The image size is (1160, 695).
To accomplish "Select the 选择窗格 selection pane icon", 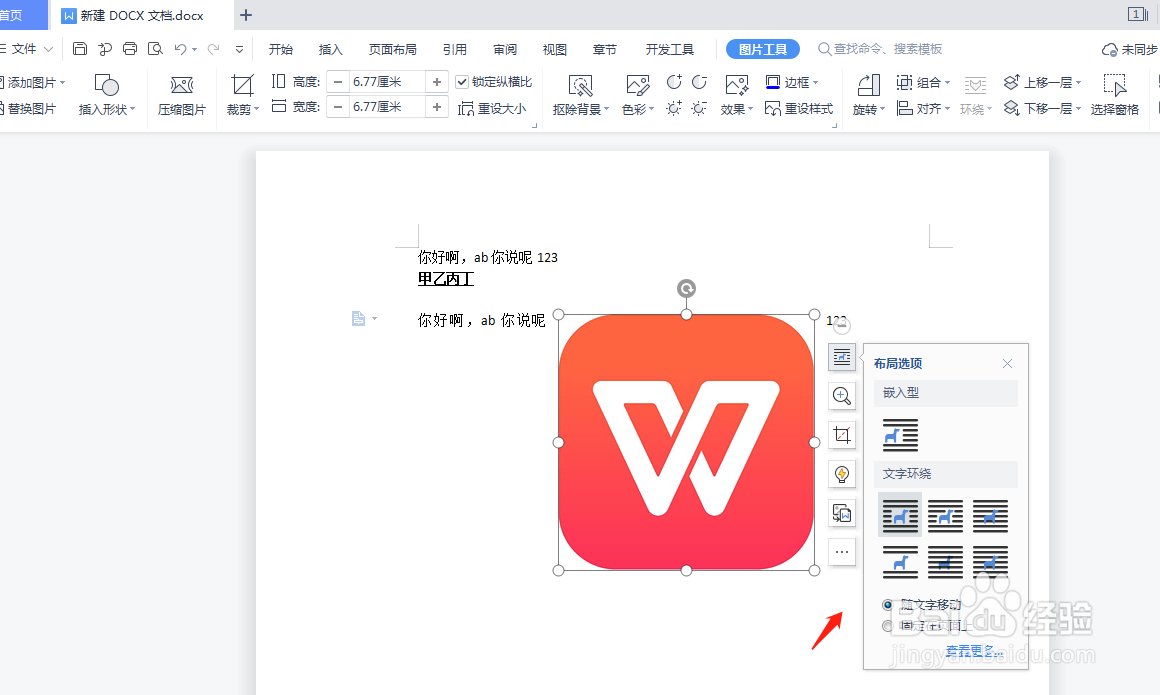I will tap(1115, 95).
